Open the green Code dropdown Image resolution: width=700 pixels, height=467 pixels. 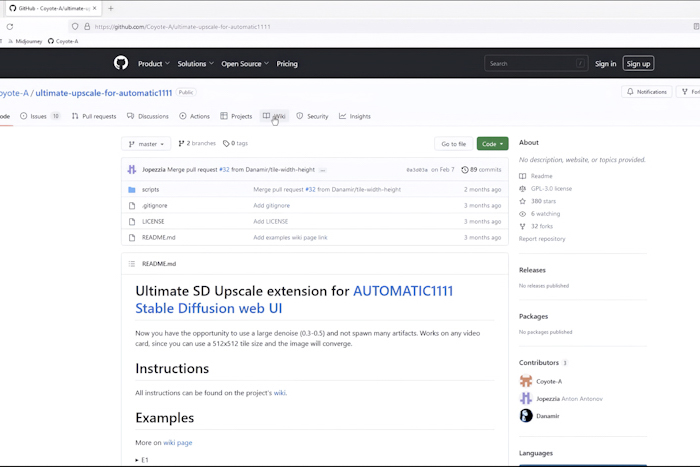coord(492,144)
